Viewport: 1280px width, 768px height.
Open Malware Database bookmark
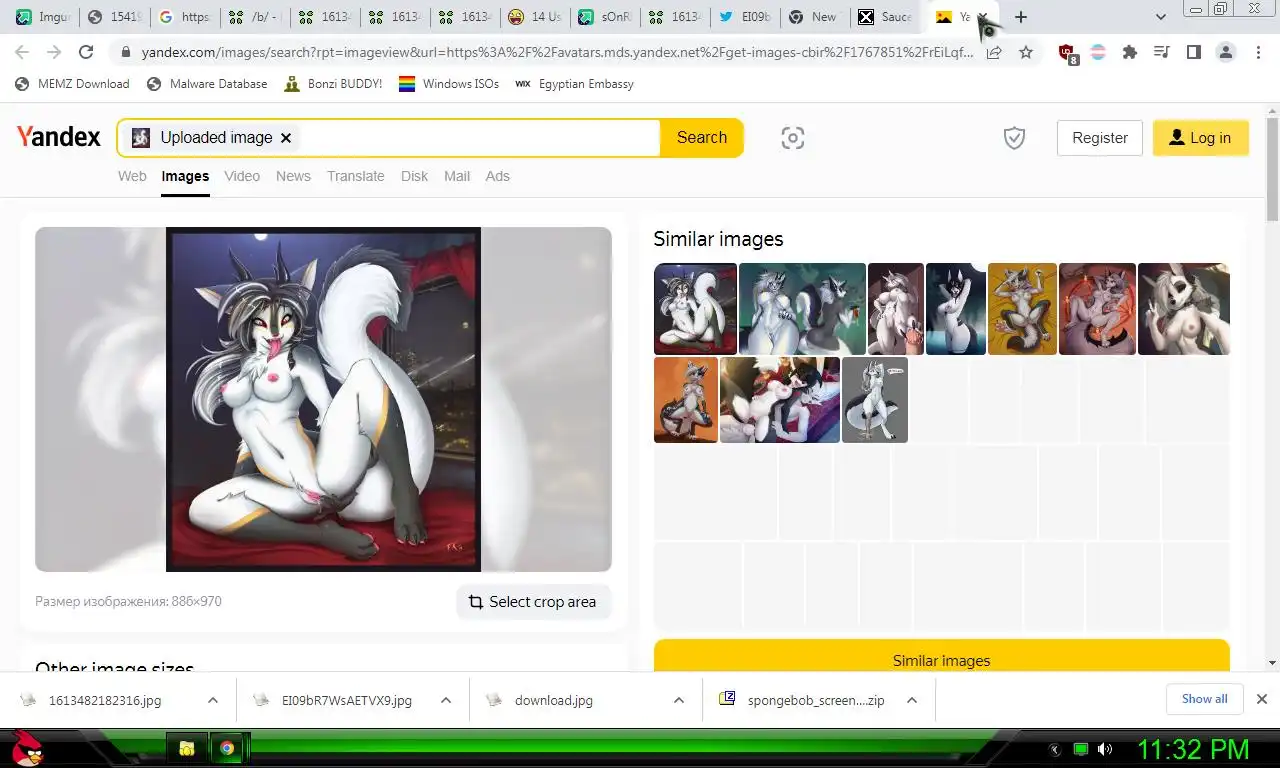[x=207, y=84]
